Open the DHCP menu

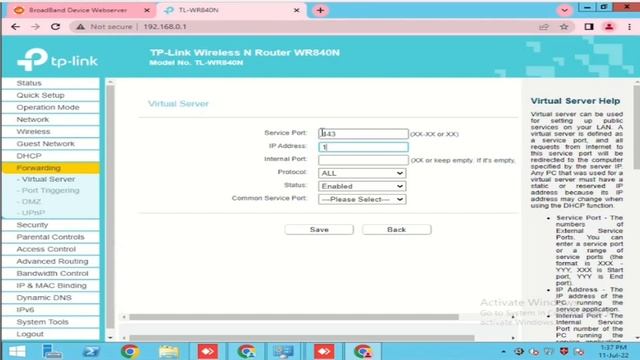pos(51,156)
